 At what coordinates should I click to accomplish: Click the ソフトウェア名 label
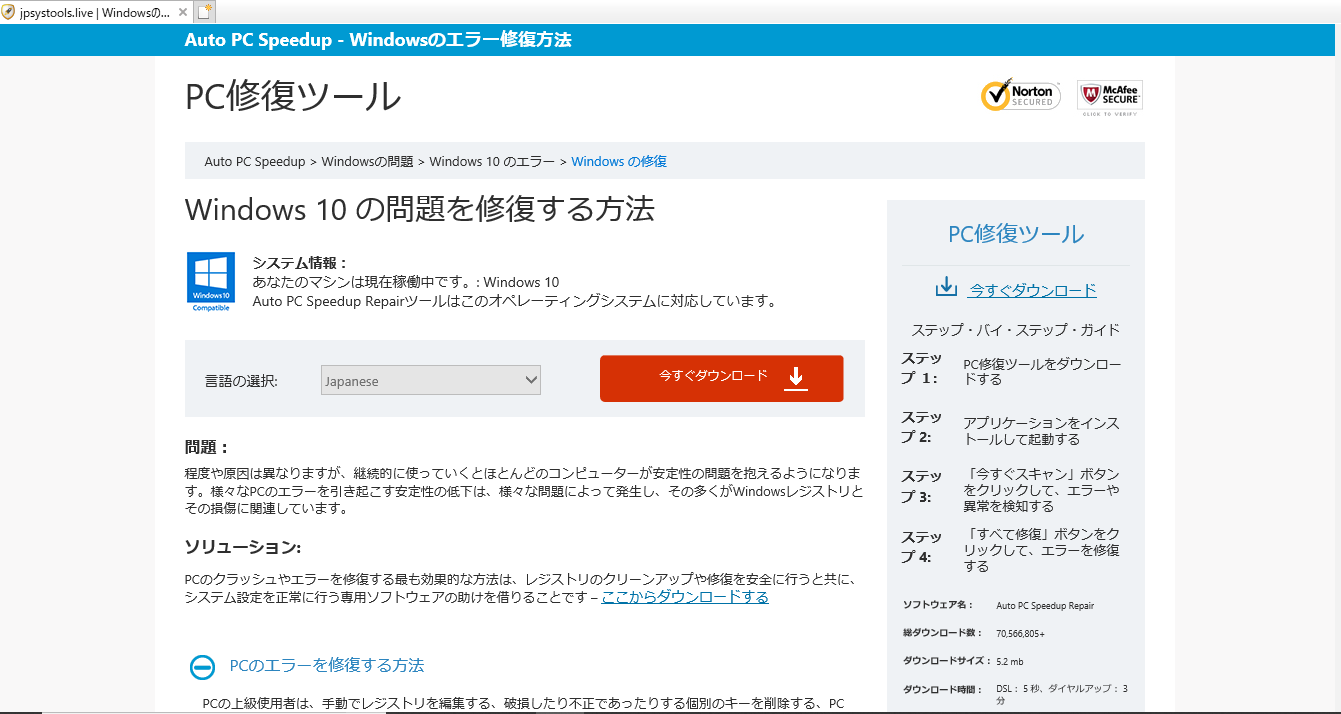click(937, 606)
